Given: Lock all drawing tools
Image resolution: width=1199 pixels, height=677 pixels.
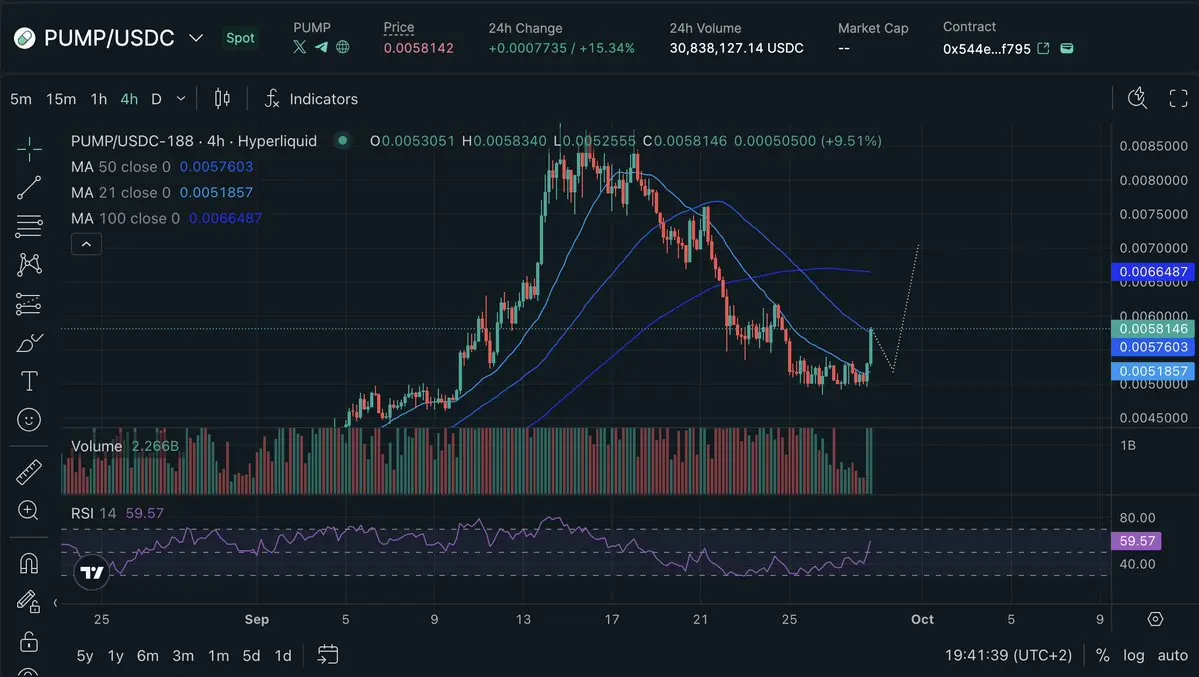Looking at the screenshot, I should tap(29, 641).
